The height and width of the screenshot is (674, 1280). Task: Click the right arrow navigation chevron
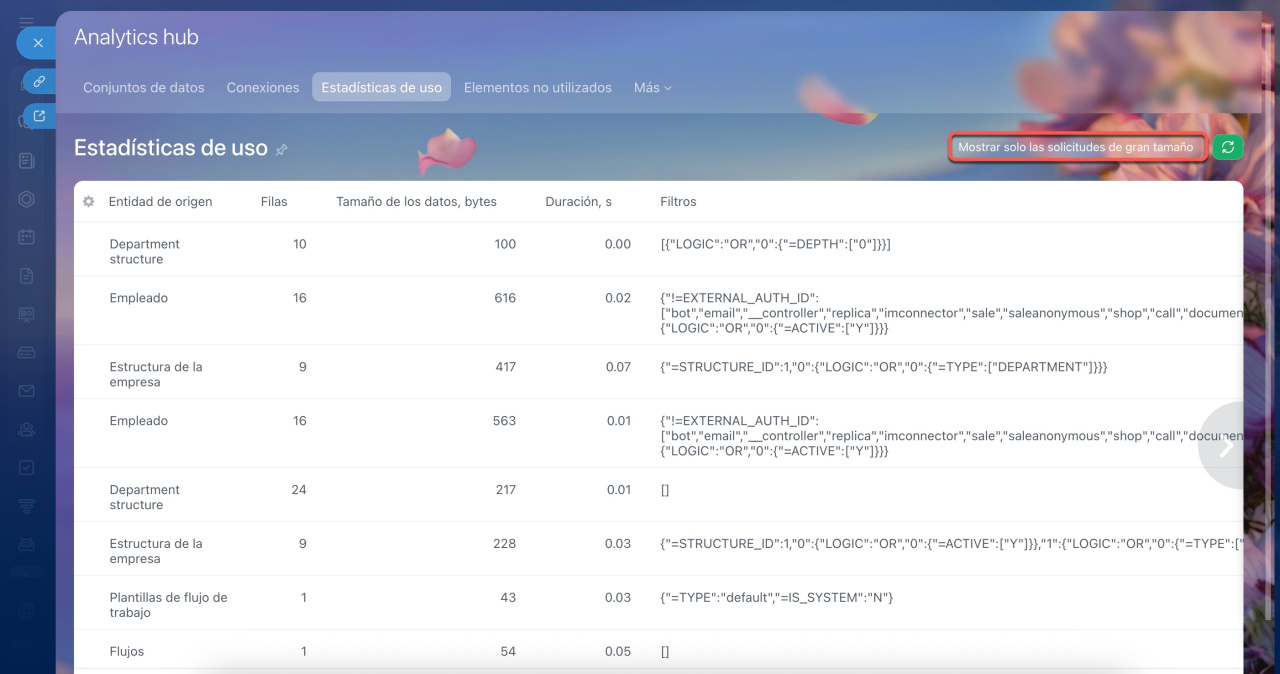pyautogui.click(x=1226, y=446)
